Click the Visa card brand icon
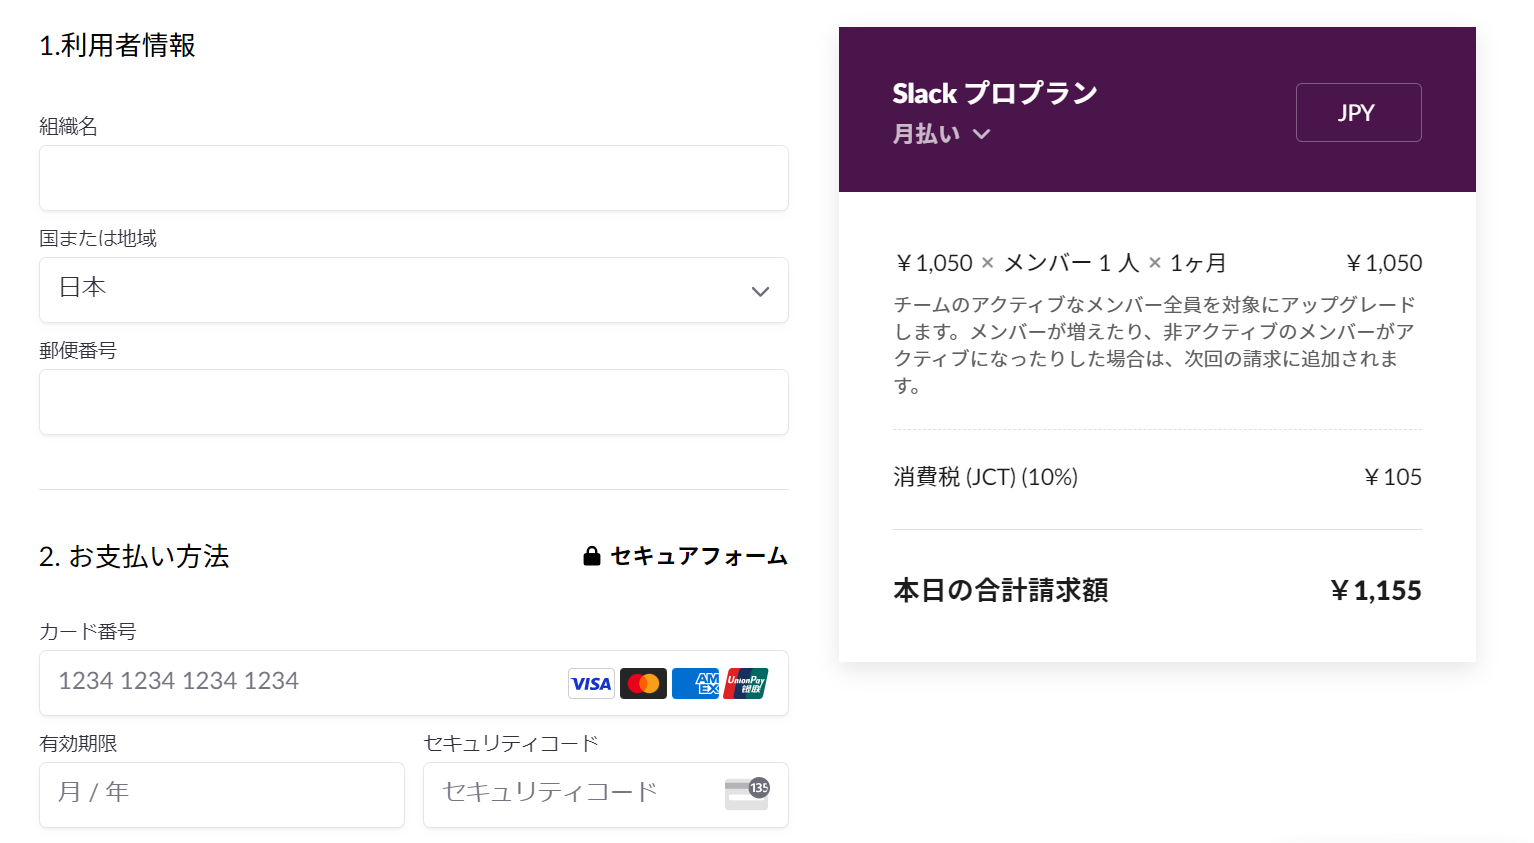This screenshot has height=843, width=1534. [591, 683]
